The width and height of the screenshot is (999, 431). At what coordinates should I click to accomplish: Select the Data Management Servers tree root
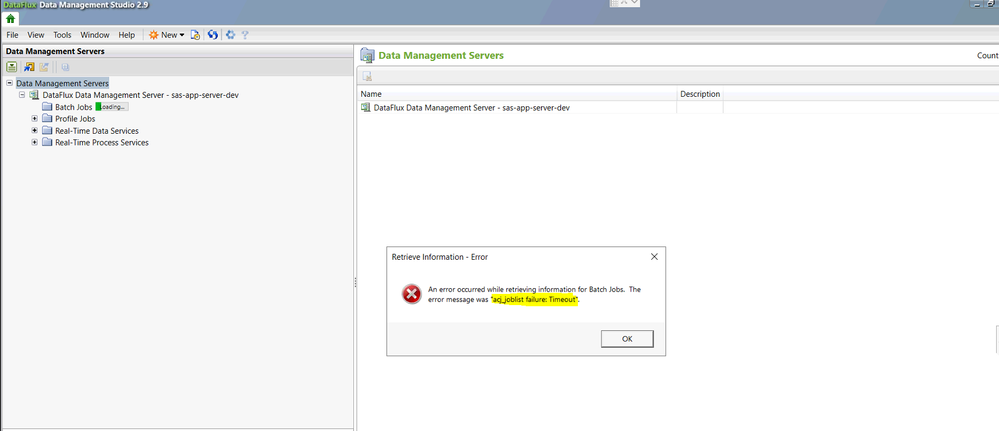[62, 83]
